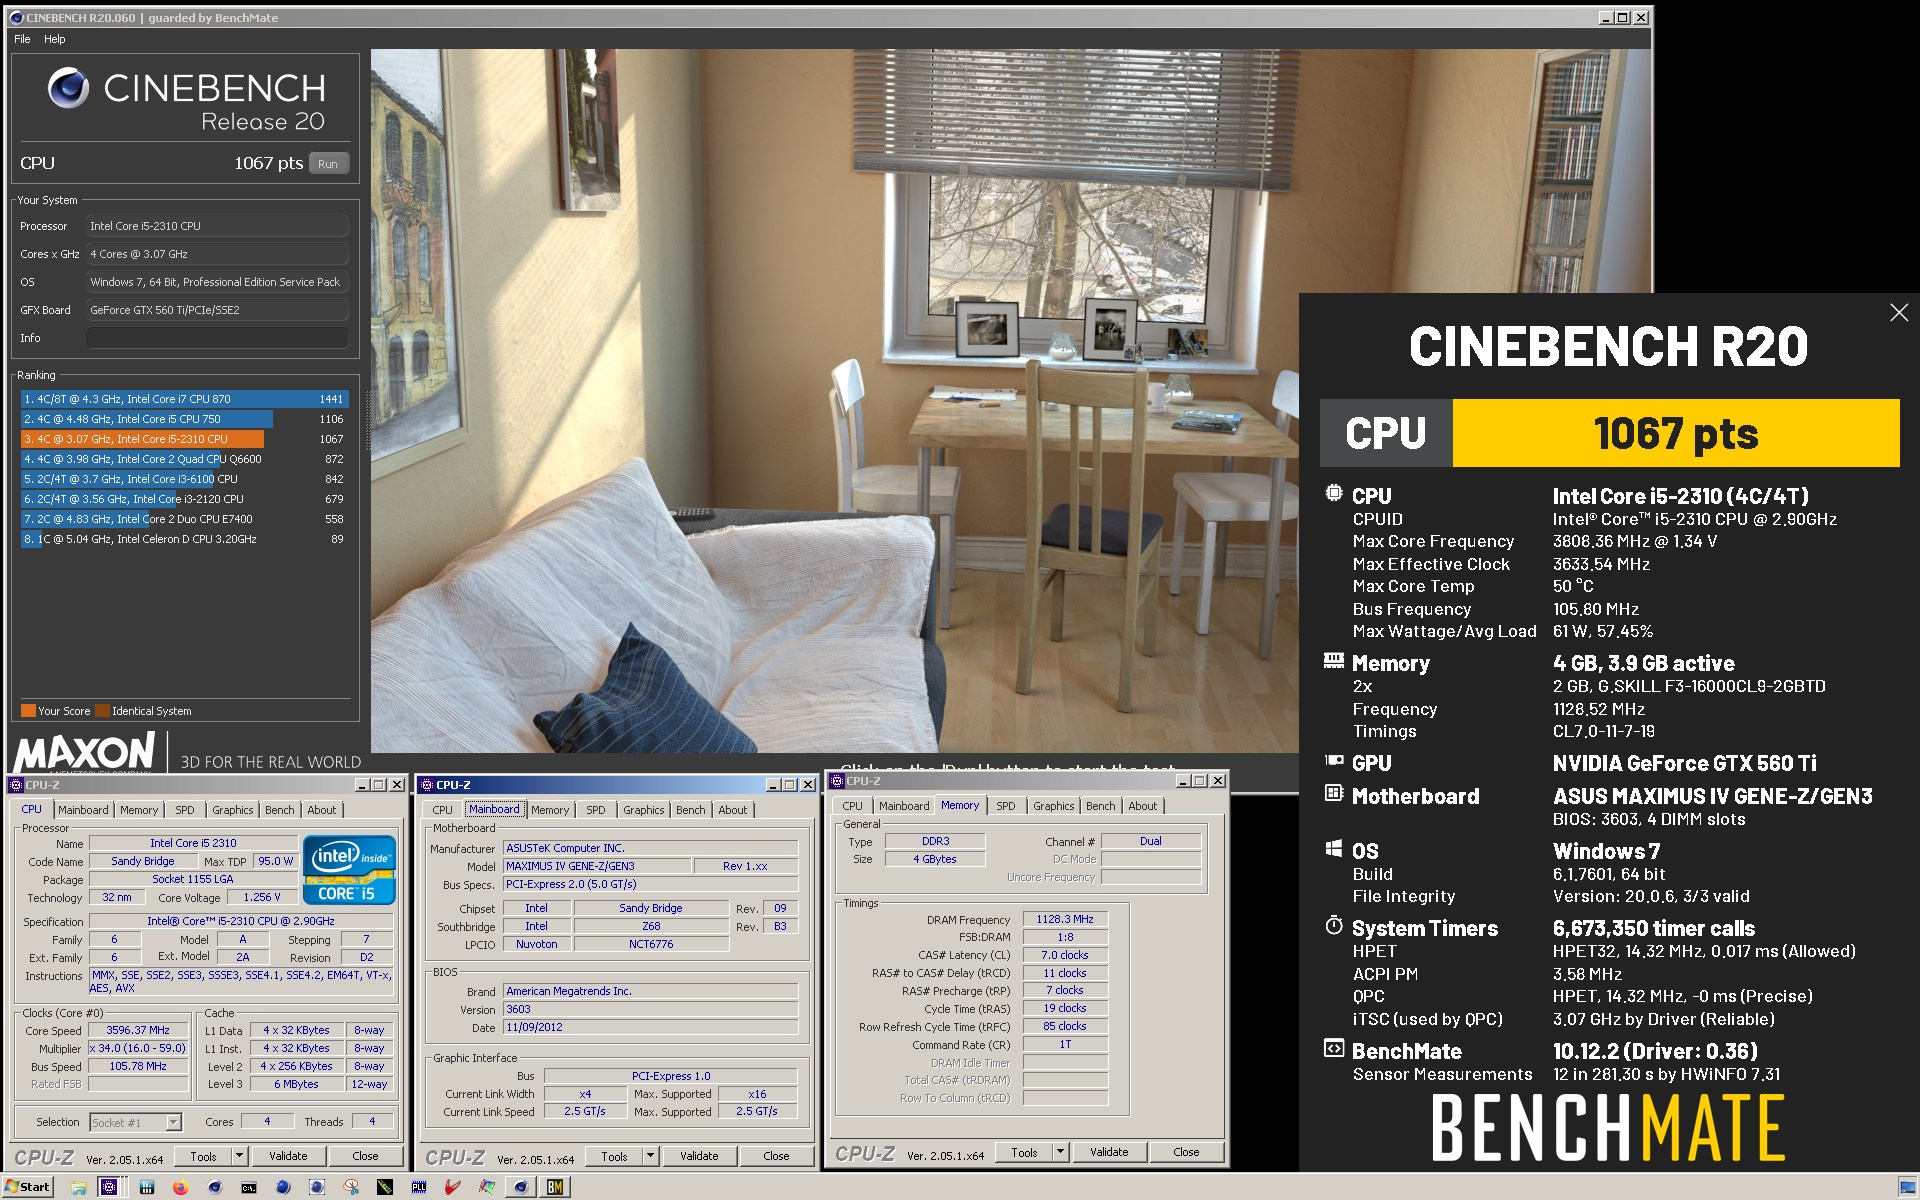Viewport: 1920px width, 1200px height.
Task: Open Tools dropdown arrow in left CPU-Z window
Action: (240, 1156)
